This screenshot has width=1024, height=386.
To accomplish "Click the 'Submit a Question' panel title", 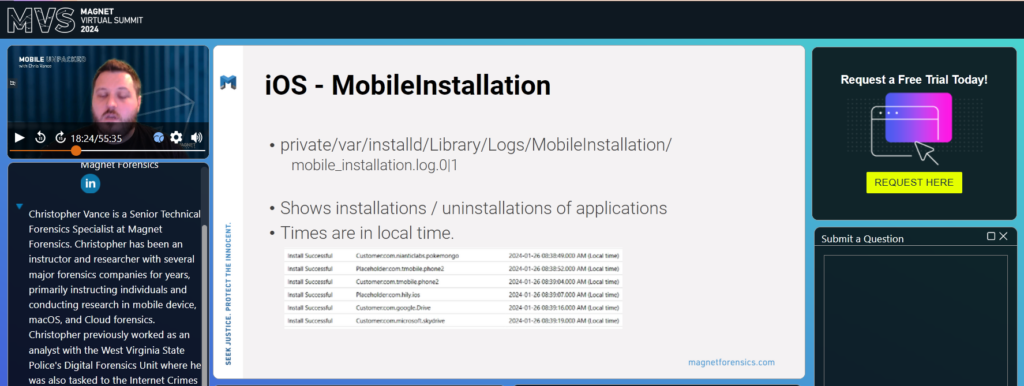I will [862, 238].
